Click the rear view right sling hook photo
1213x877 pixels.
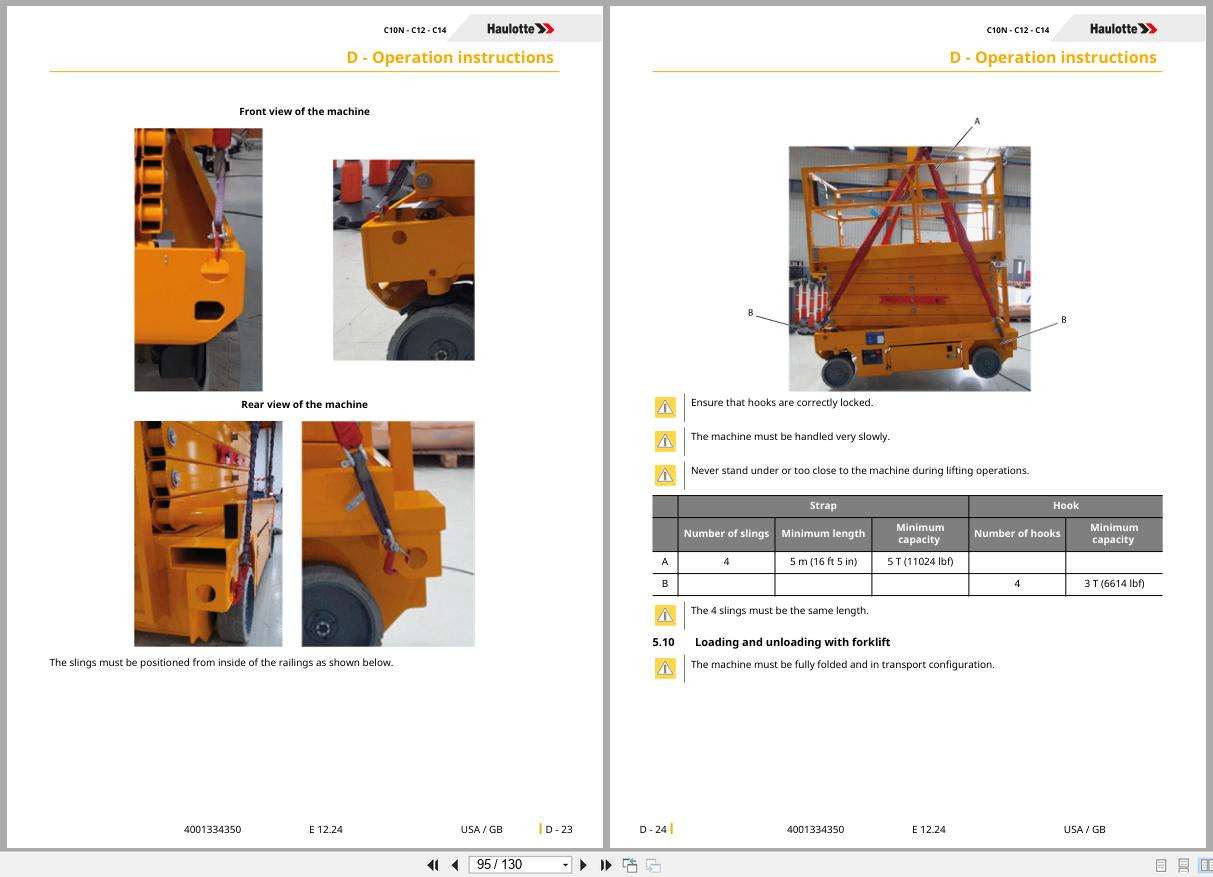388,533
